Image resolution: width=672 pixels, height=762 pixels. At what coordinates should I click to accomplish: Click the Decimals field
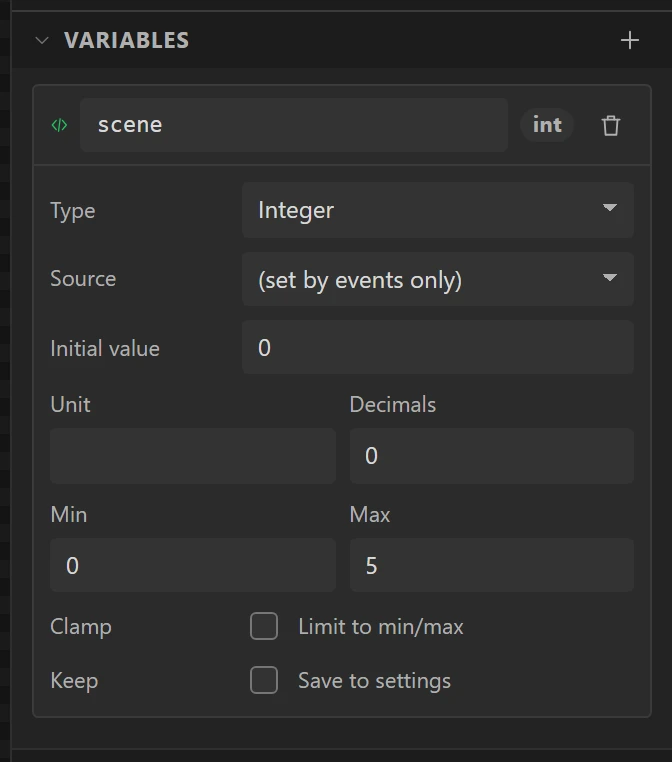[492, 456]
